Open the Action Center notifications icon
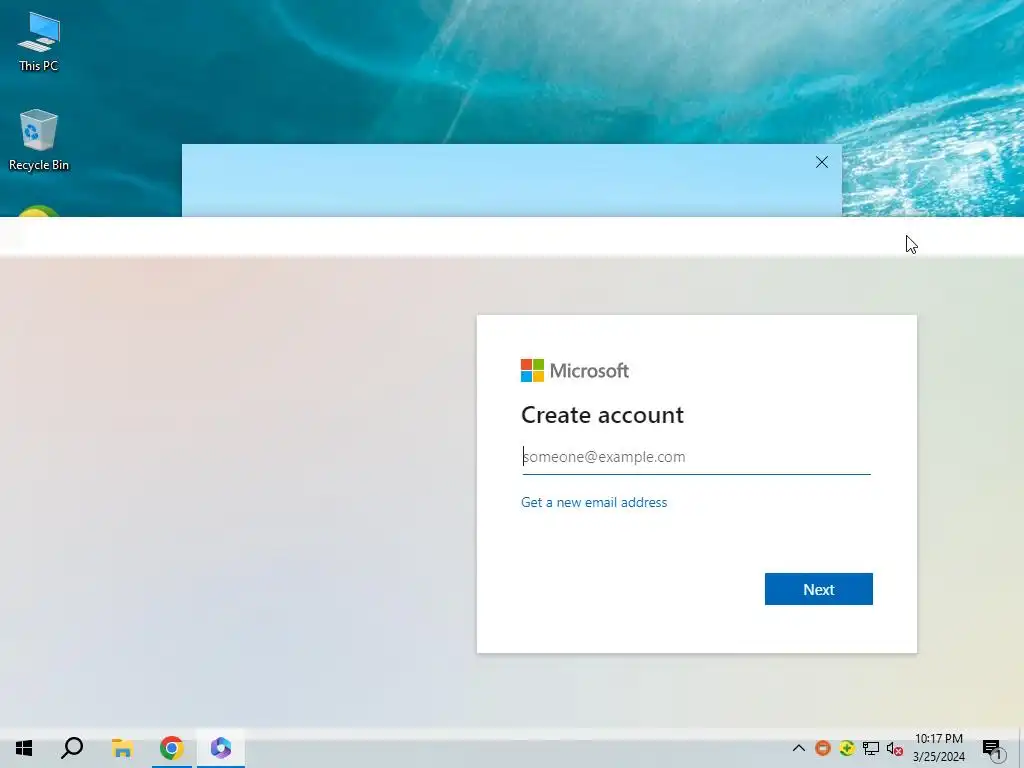1024x768 pixels. [993, 748]
